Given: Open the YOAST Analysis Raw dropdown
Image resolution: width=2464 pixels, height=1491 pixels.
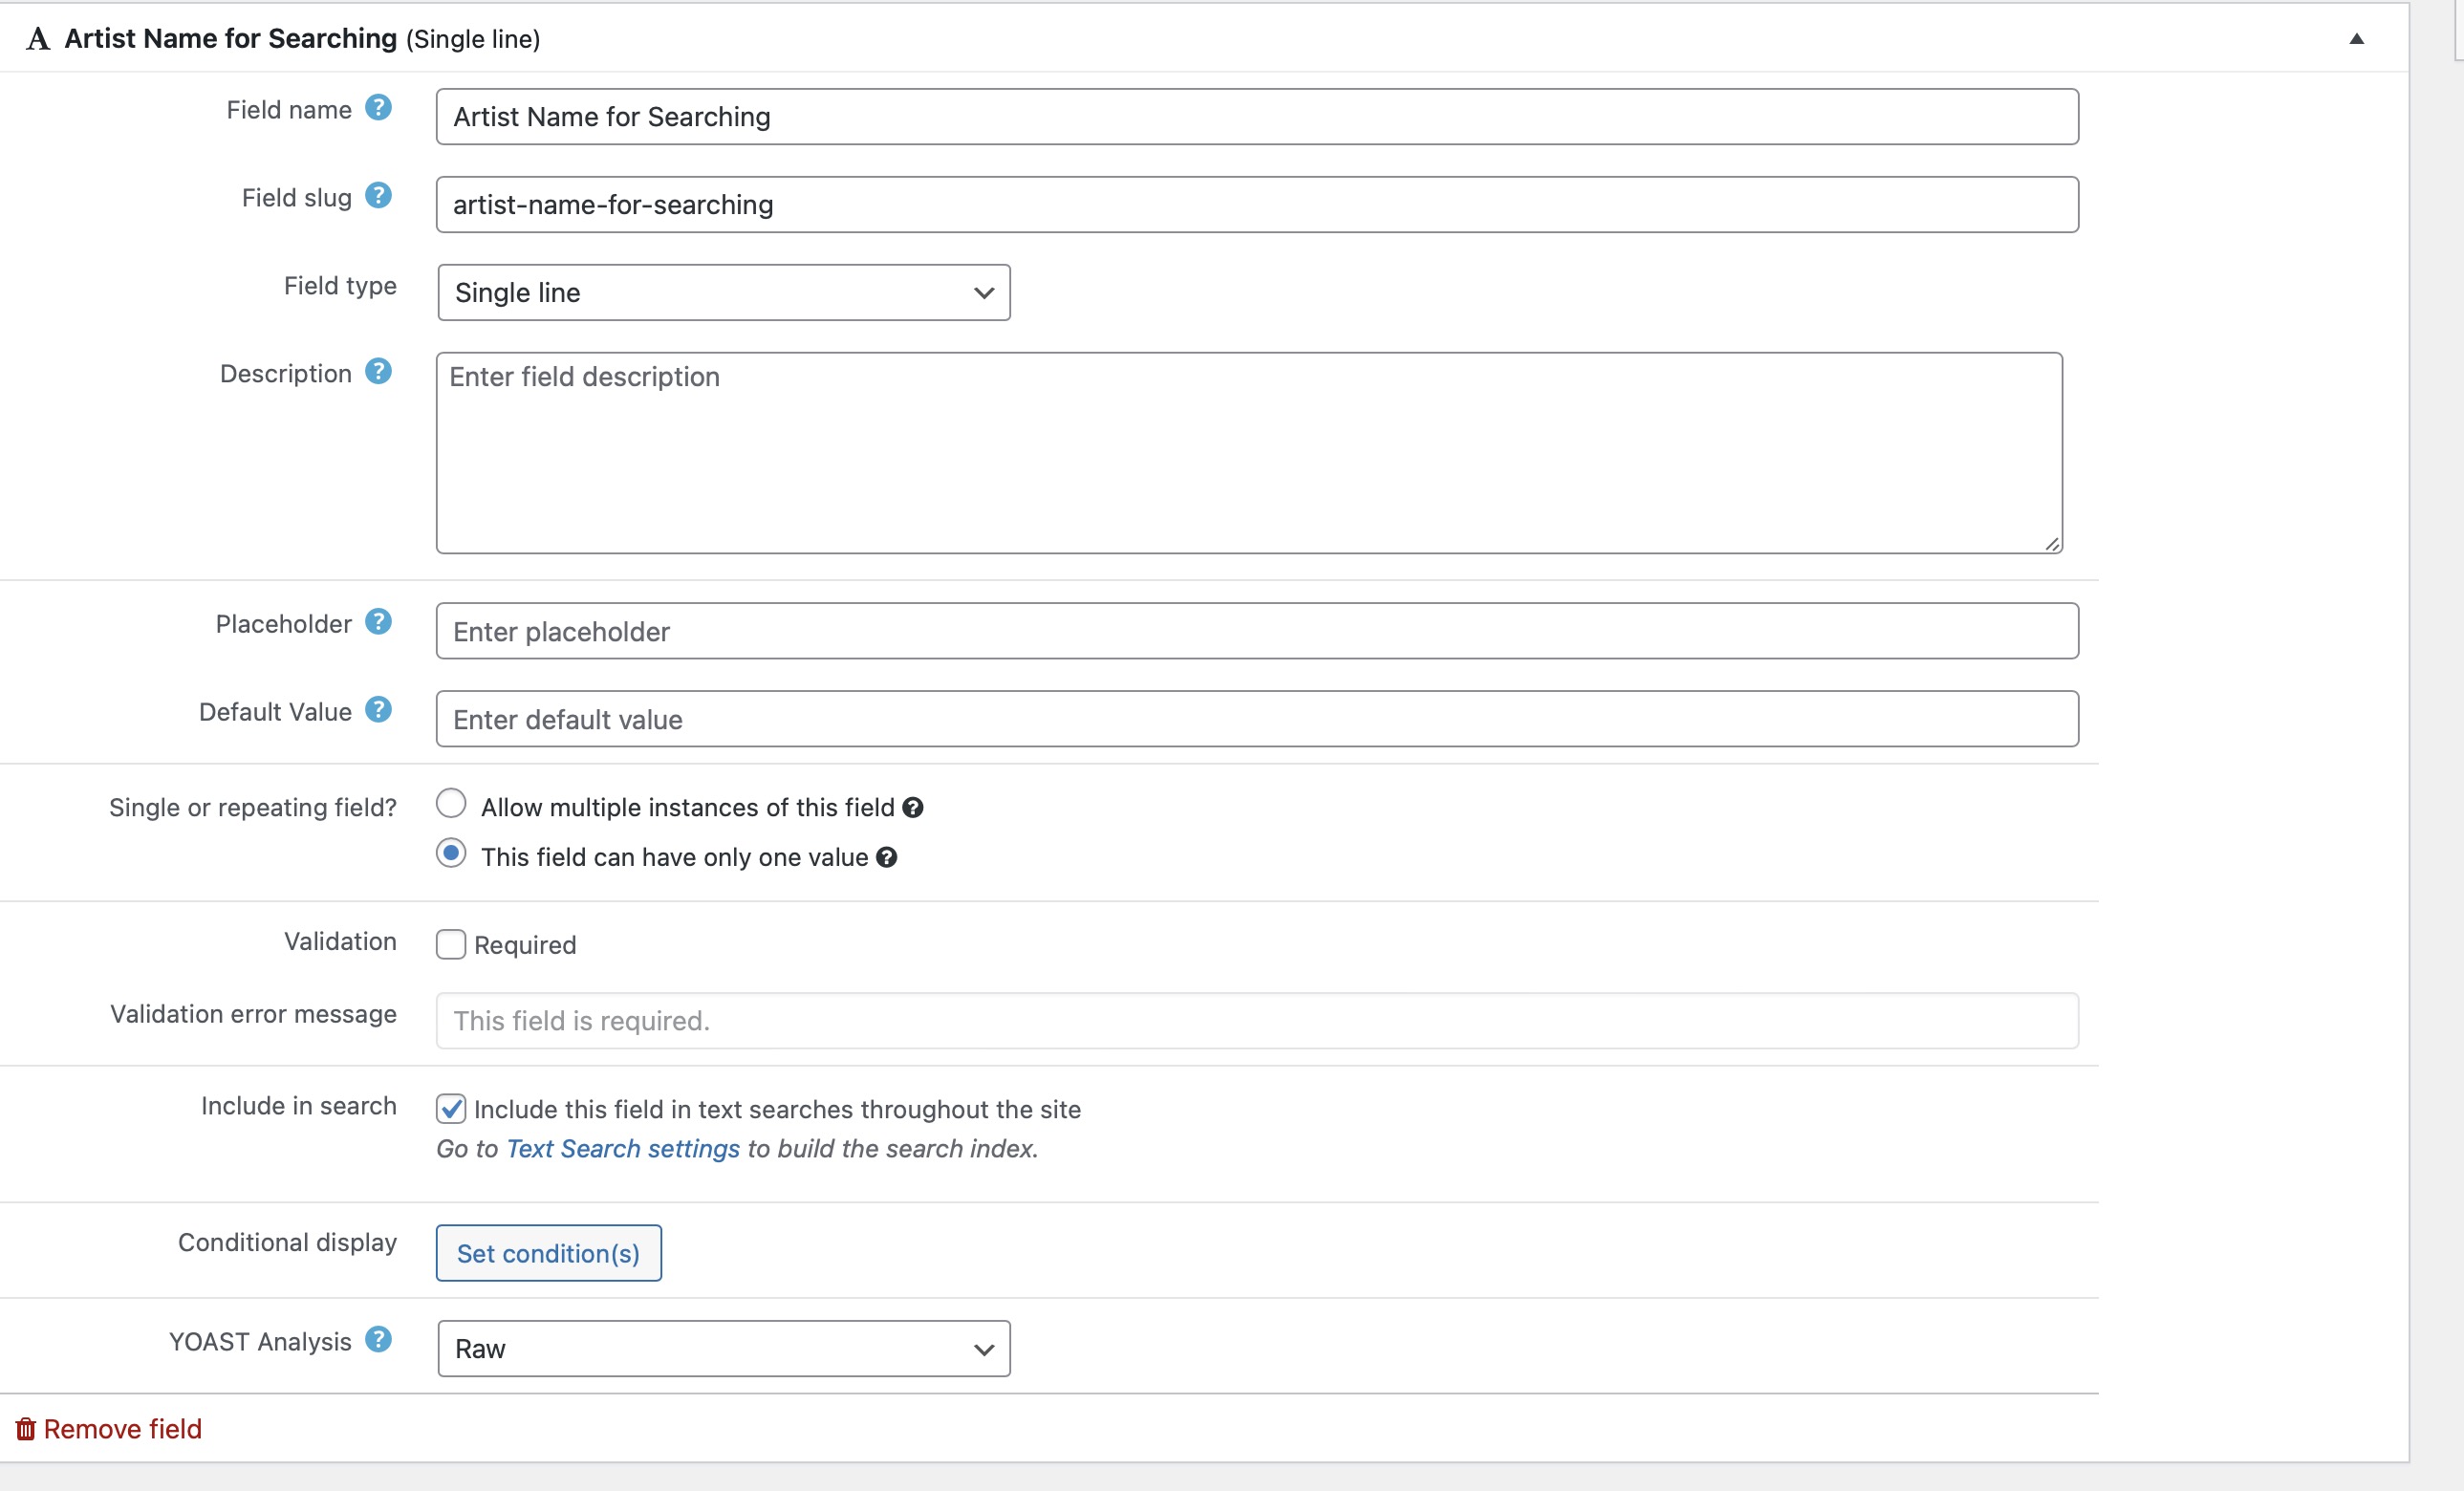Looking at the screenshot, I should coord(724,1349).
